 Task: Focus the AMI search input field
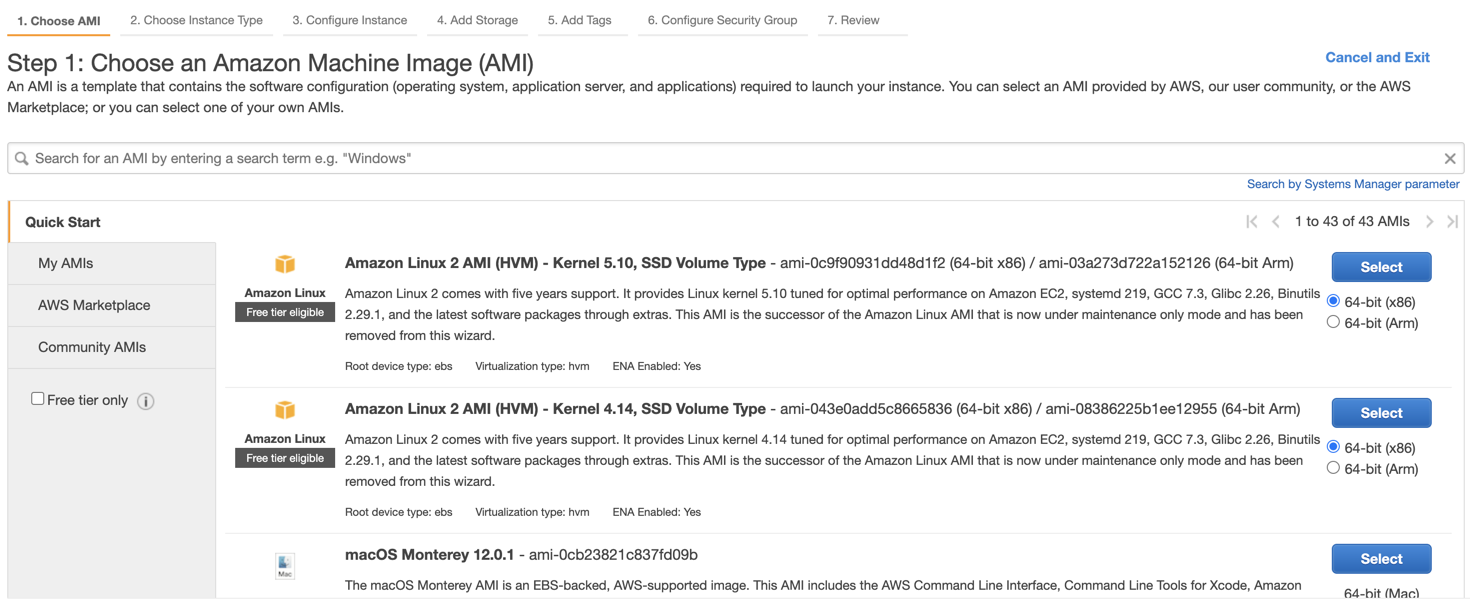tap(735, 158)
